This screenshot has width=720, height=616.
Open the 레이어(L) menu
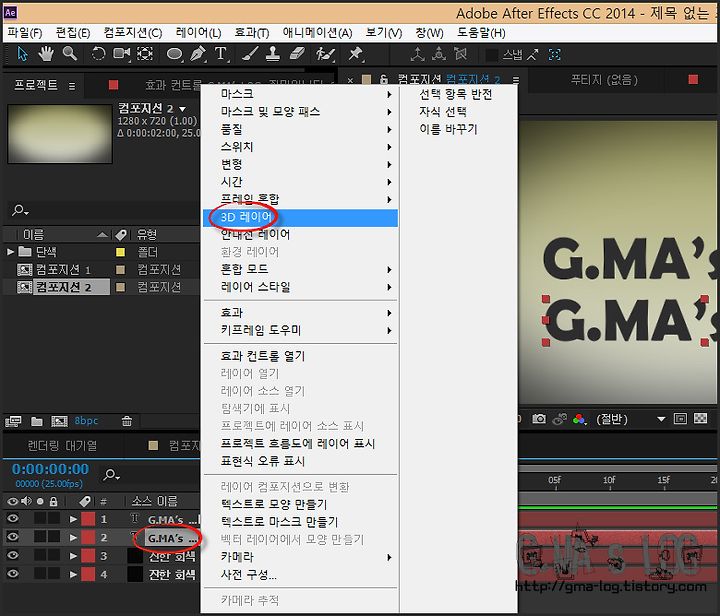click(198, 33)
